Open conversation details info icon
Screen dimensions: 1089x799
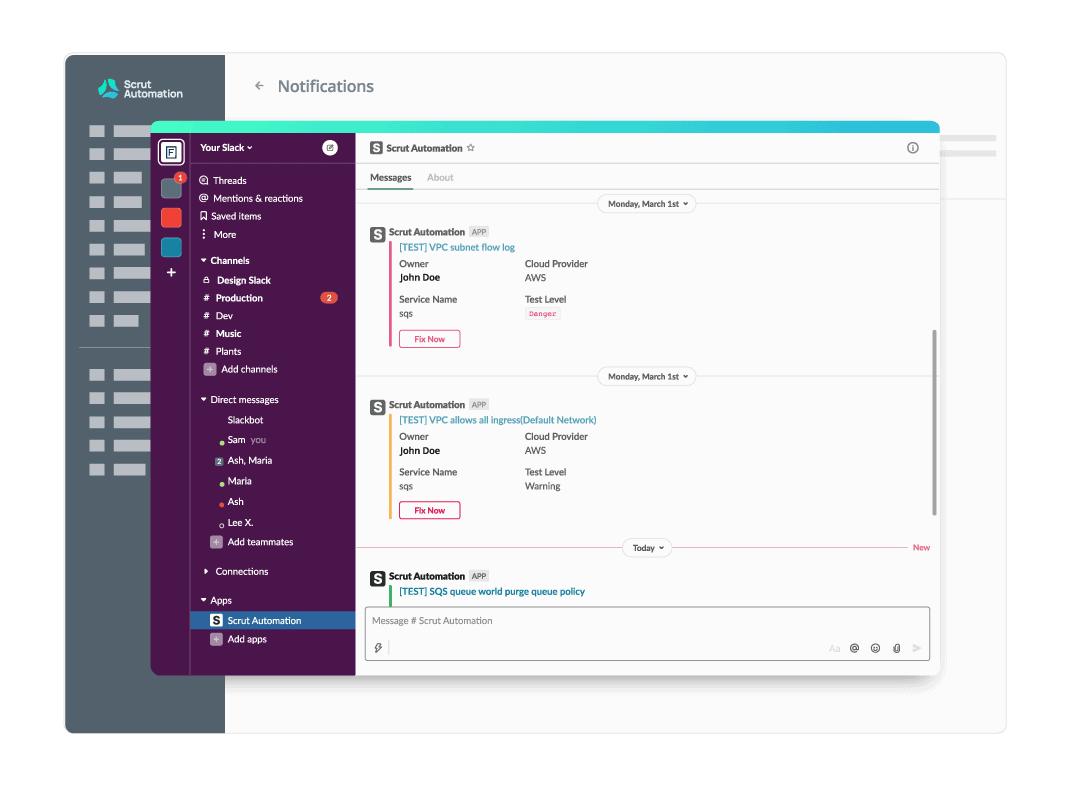click(913, 148)
